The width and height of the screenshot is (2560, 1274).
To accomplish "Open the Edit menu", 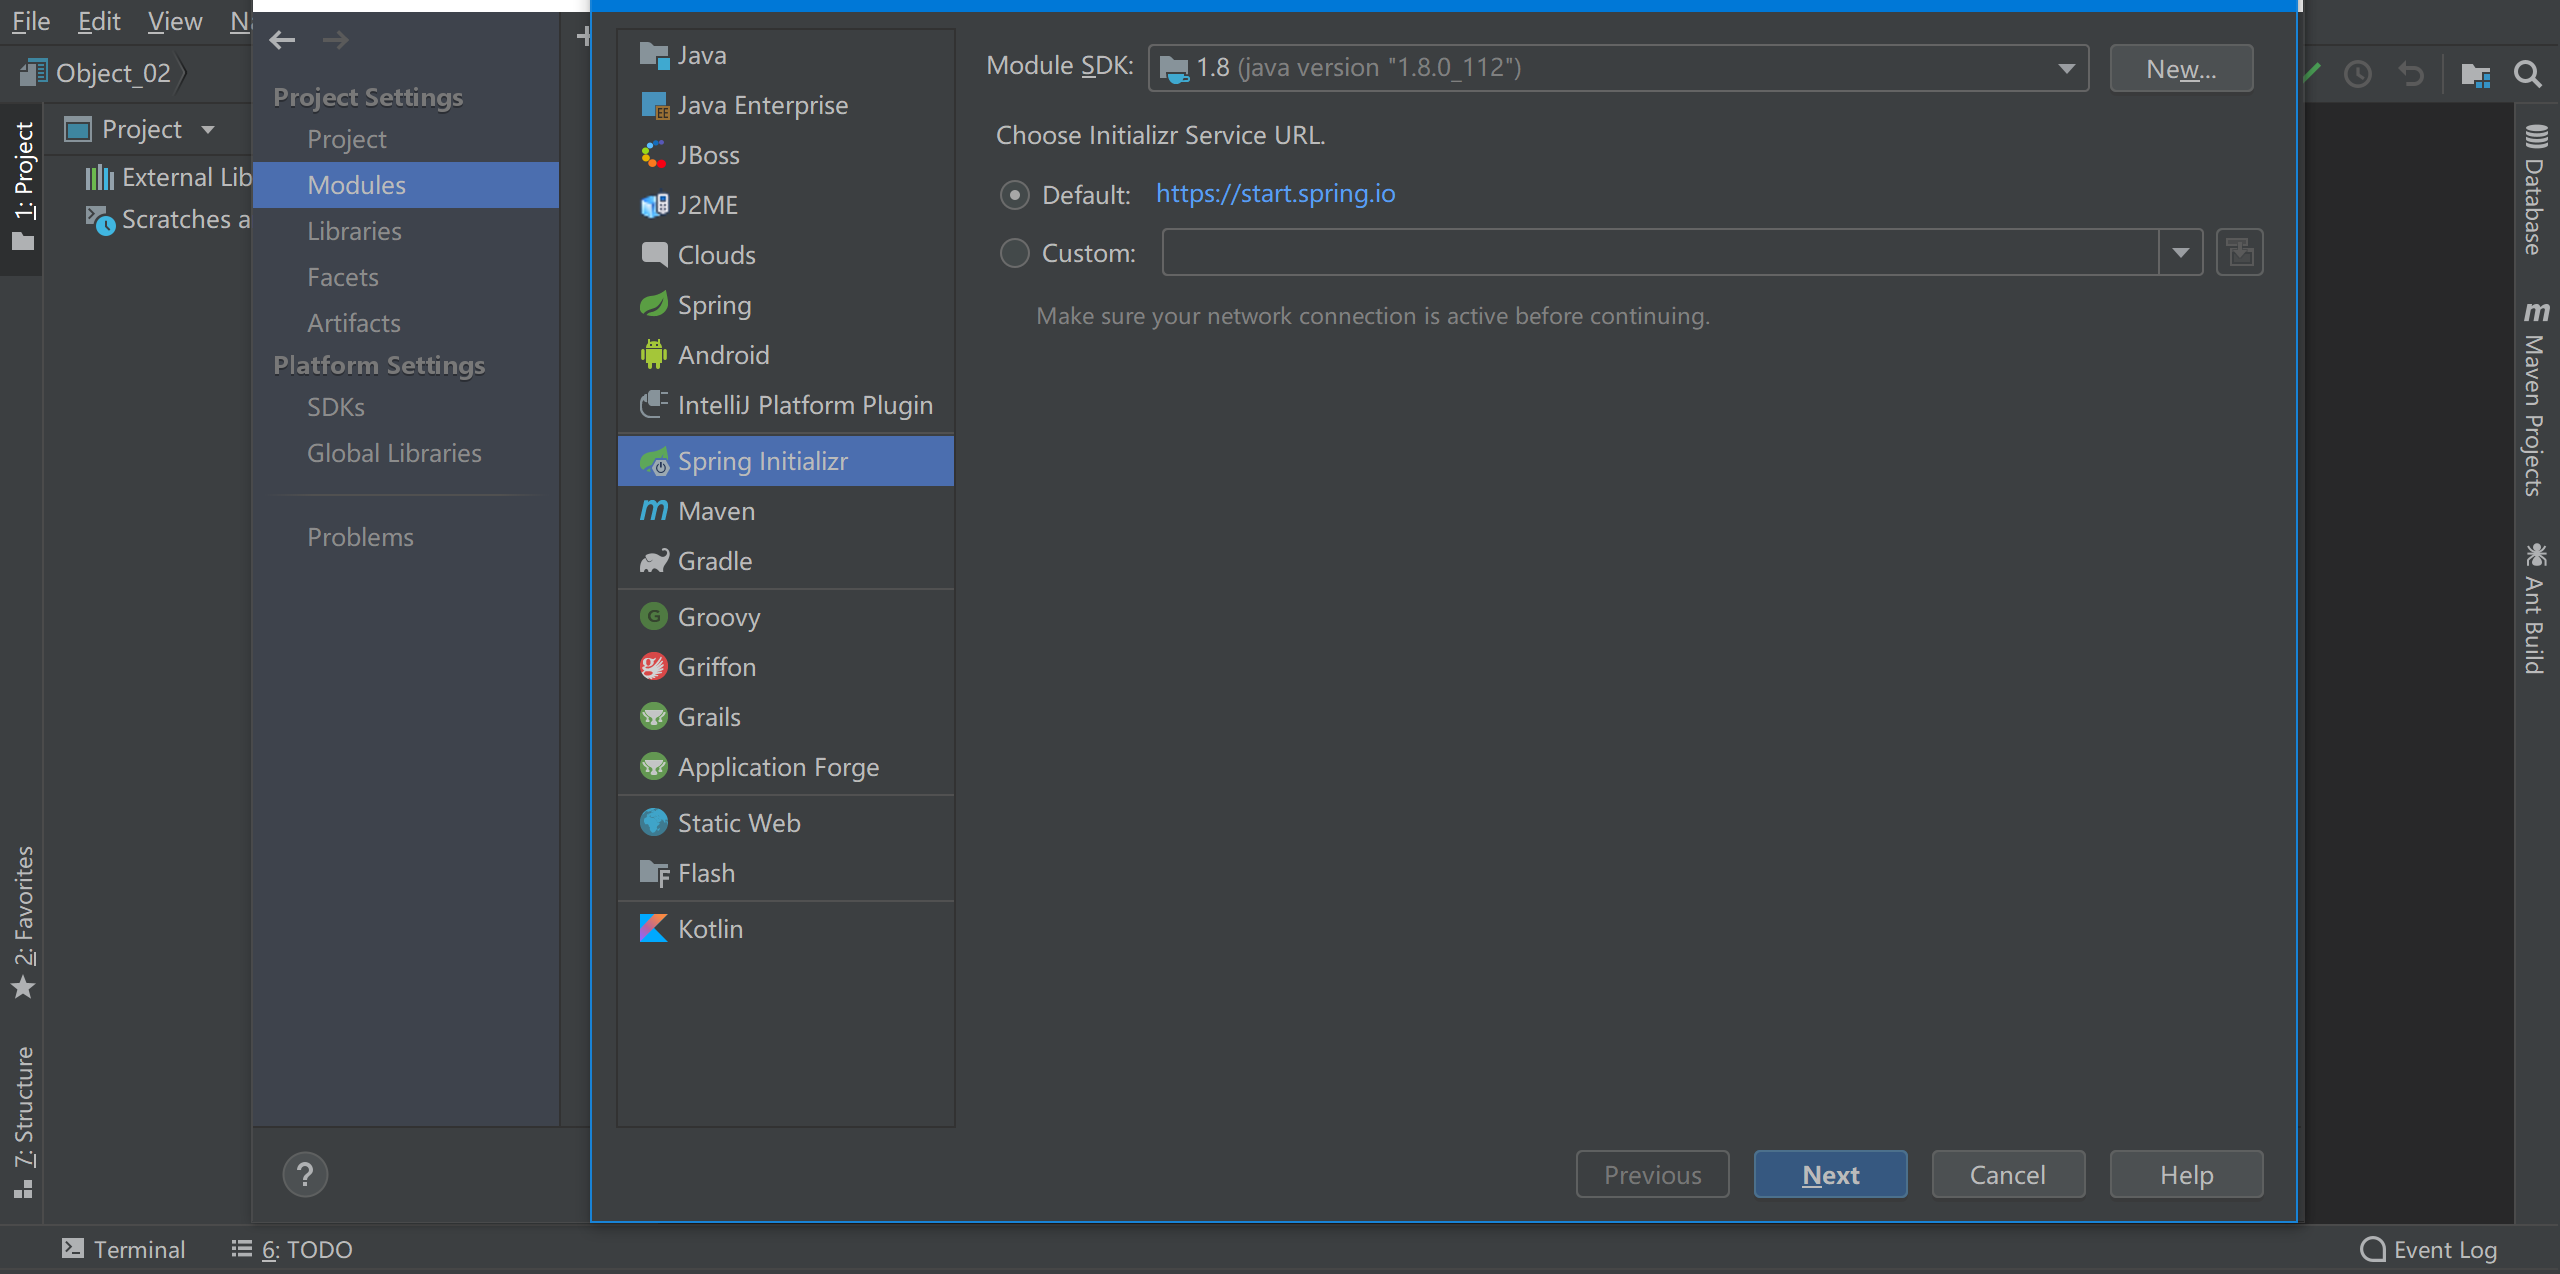I will [x=98, y=21].
